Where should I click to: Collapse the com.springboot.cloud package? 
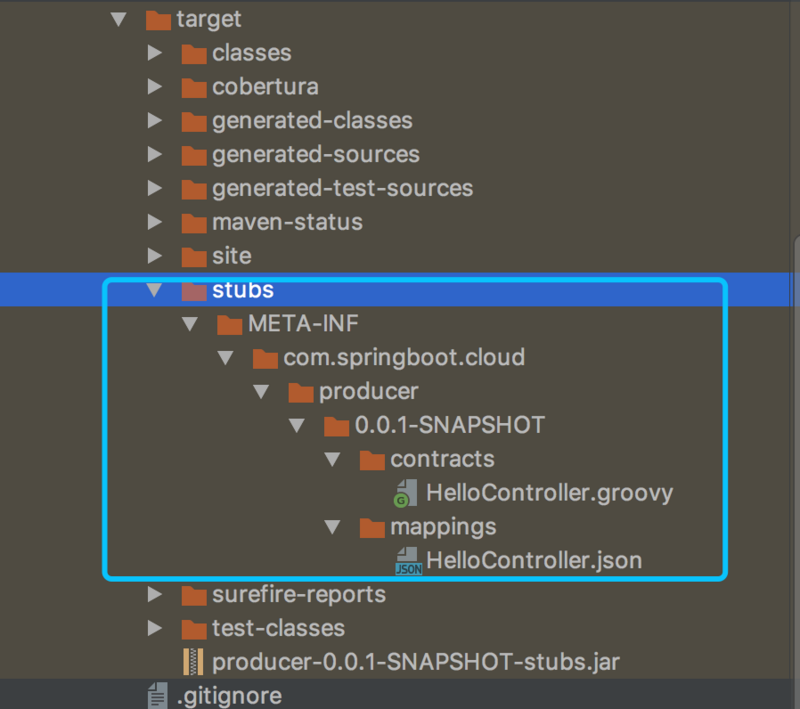click(x=226, y=357)
